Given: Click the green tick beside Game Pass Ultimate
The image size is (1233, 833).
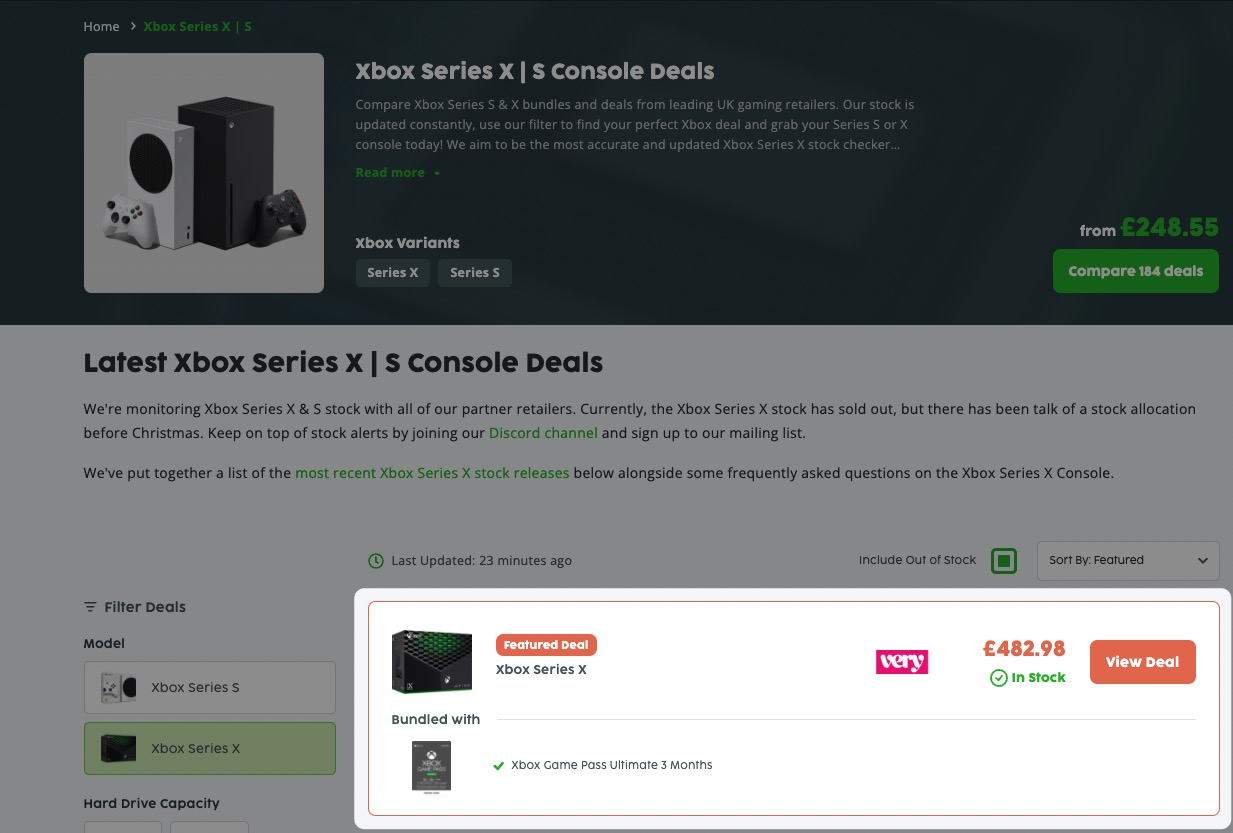Looking at the screenshot, I should 498,766.
